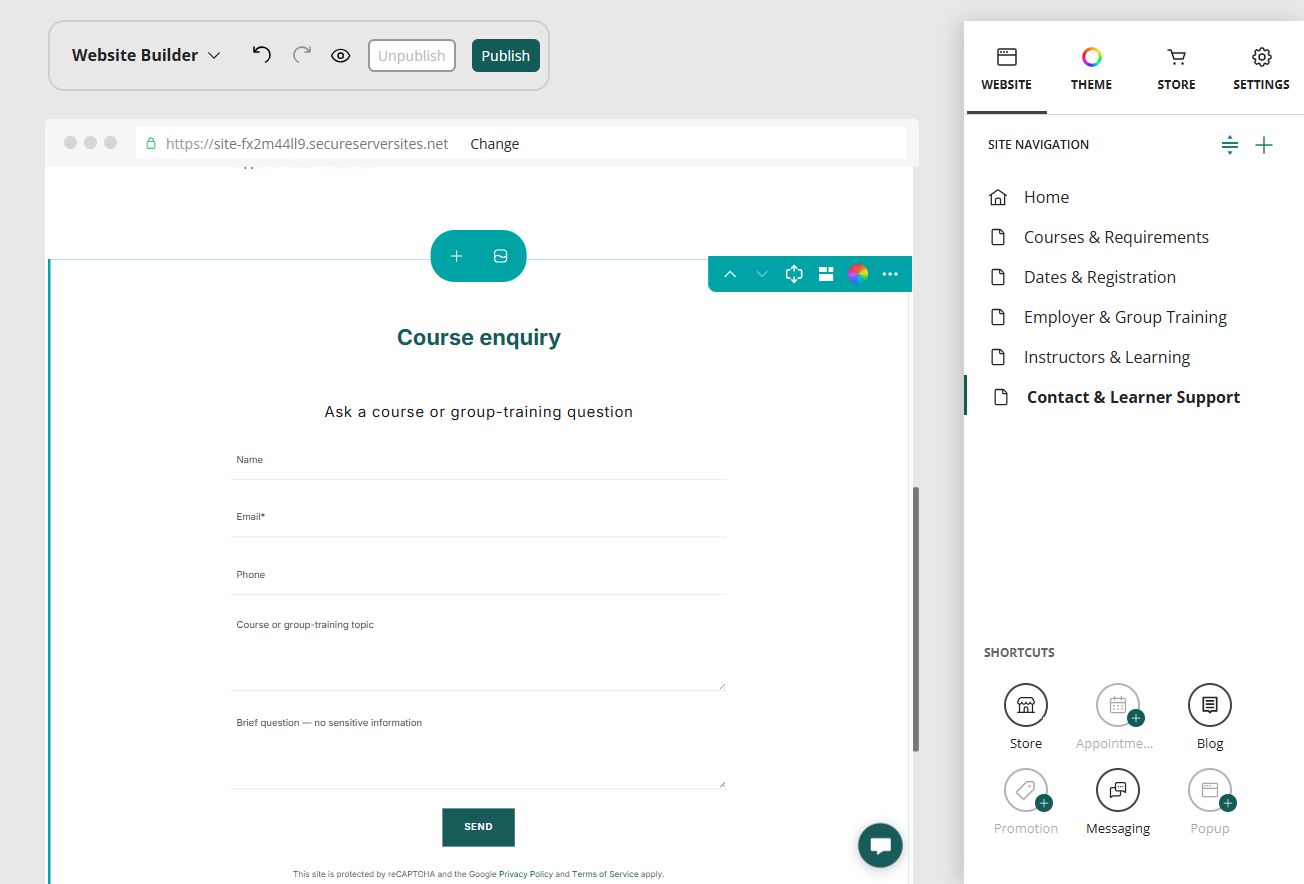This screenshot has width=1304, height=884.
Task: Open section color wheel picker
Action: (x=858, y=274)
